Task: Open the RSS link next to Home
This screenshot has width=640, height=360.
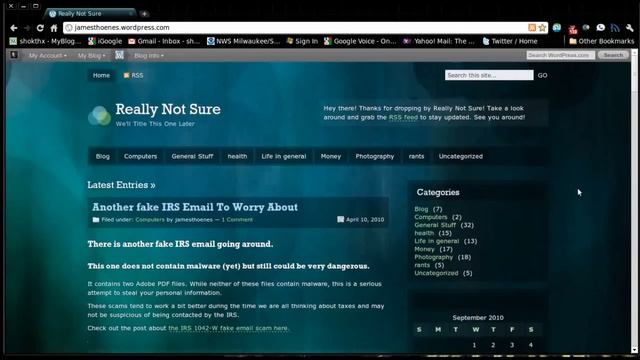Action: click(133, 75)
